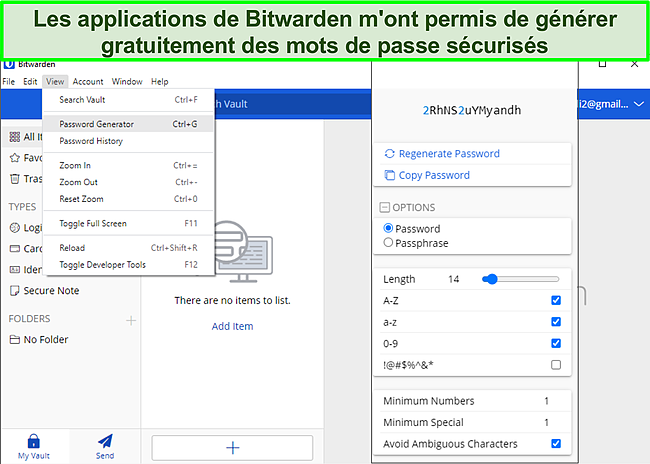Choose Toggle Developer Tools menu entry
This screenshot has width=650, height=464.
129,265
